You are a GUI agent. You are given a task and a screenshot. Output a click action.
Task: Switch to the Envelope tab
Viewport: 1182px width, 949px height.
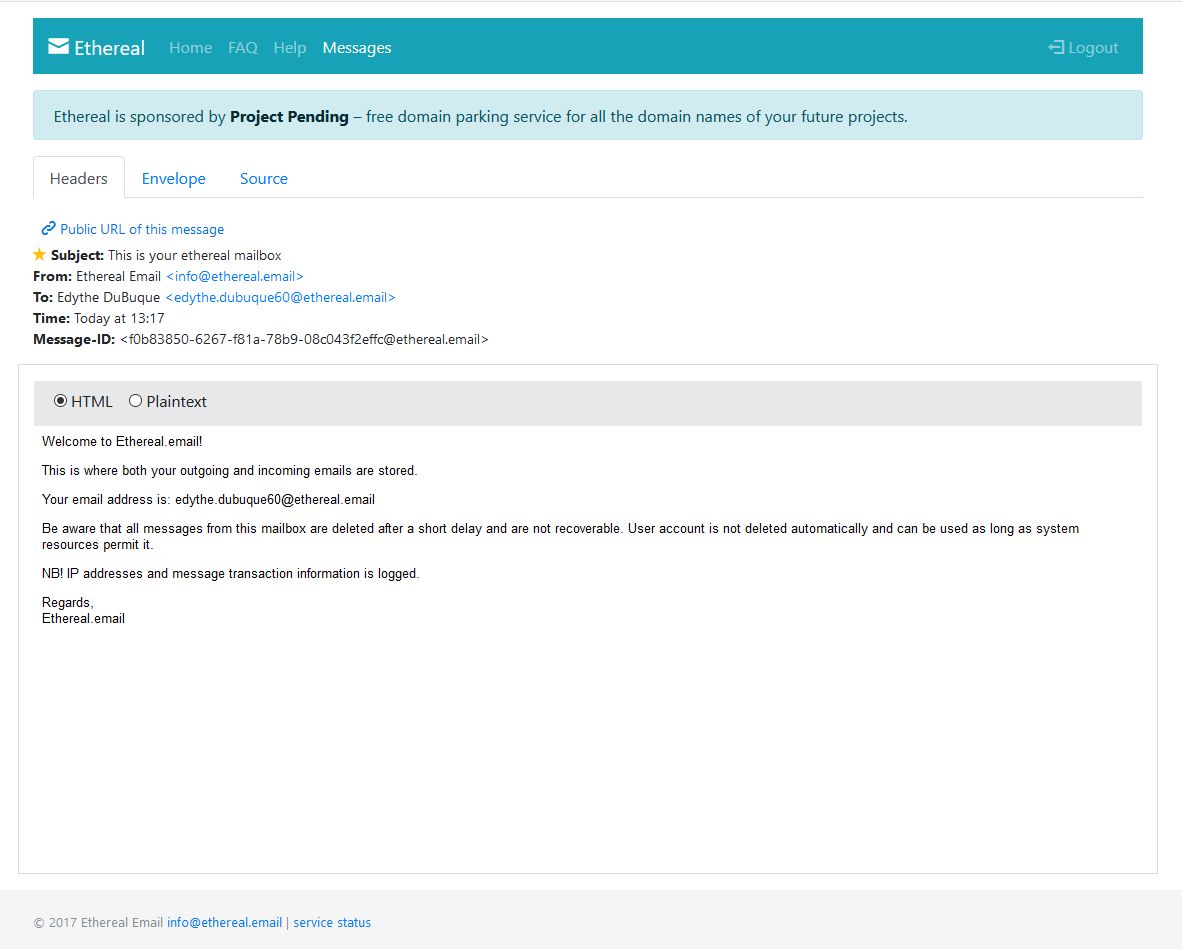173,178
